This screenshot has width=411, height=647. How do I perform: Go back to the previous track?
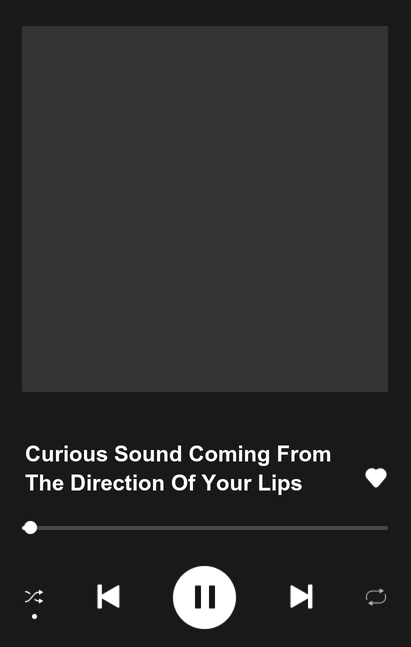[x=109, y=596]
